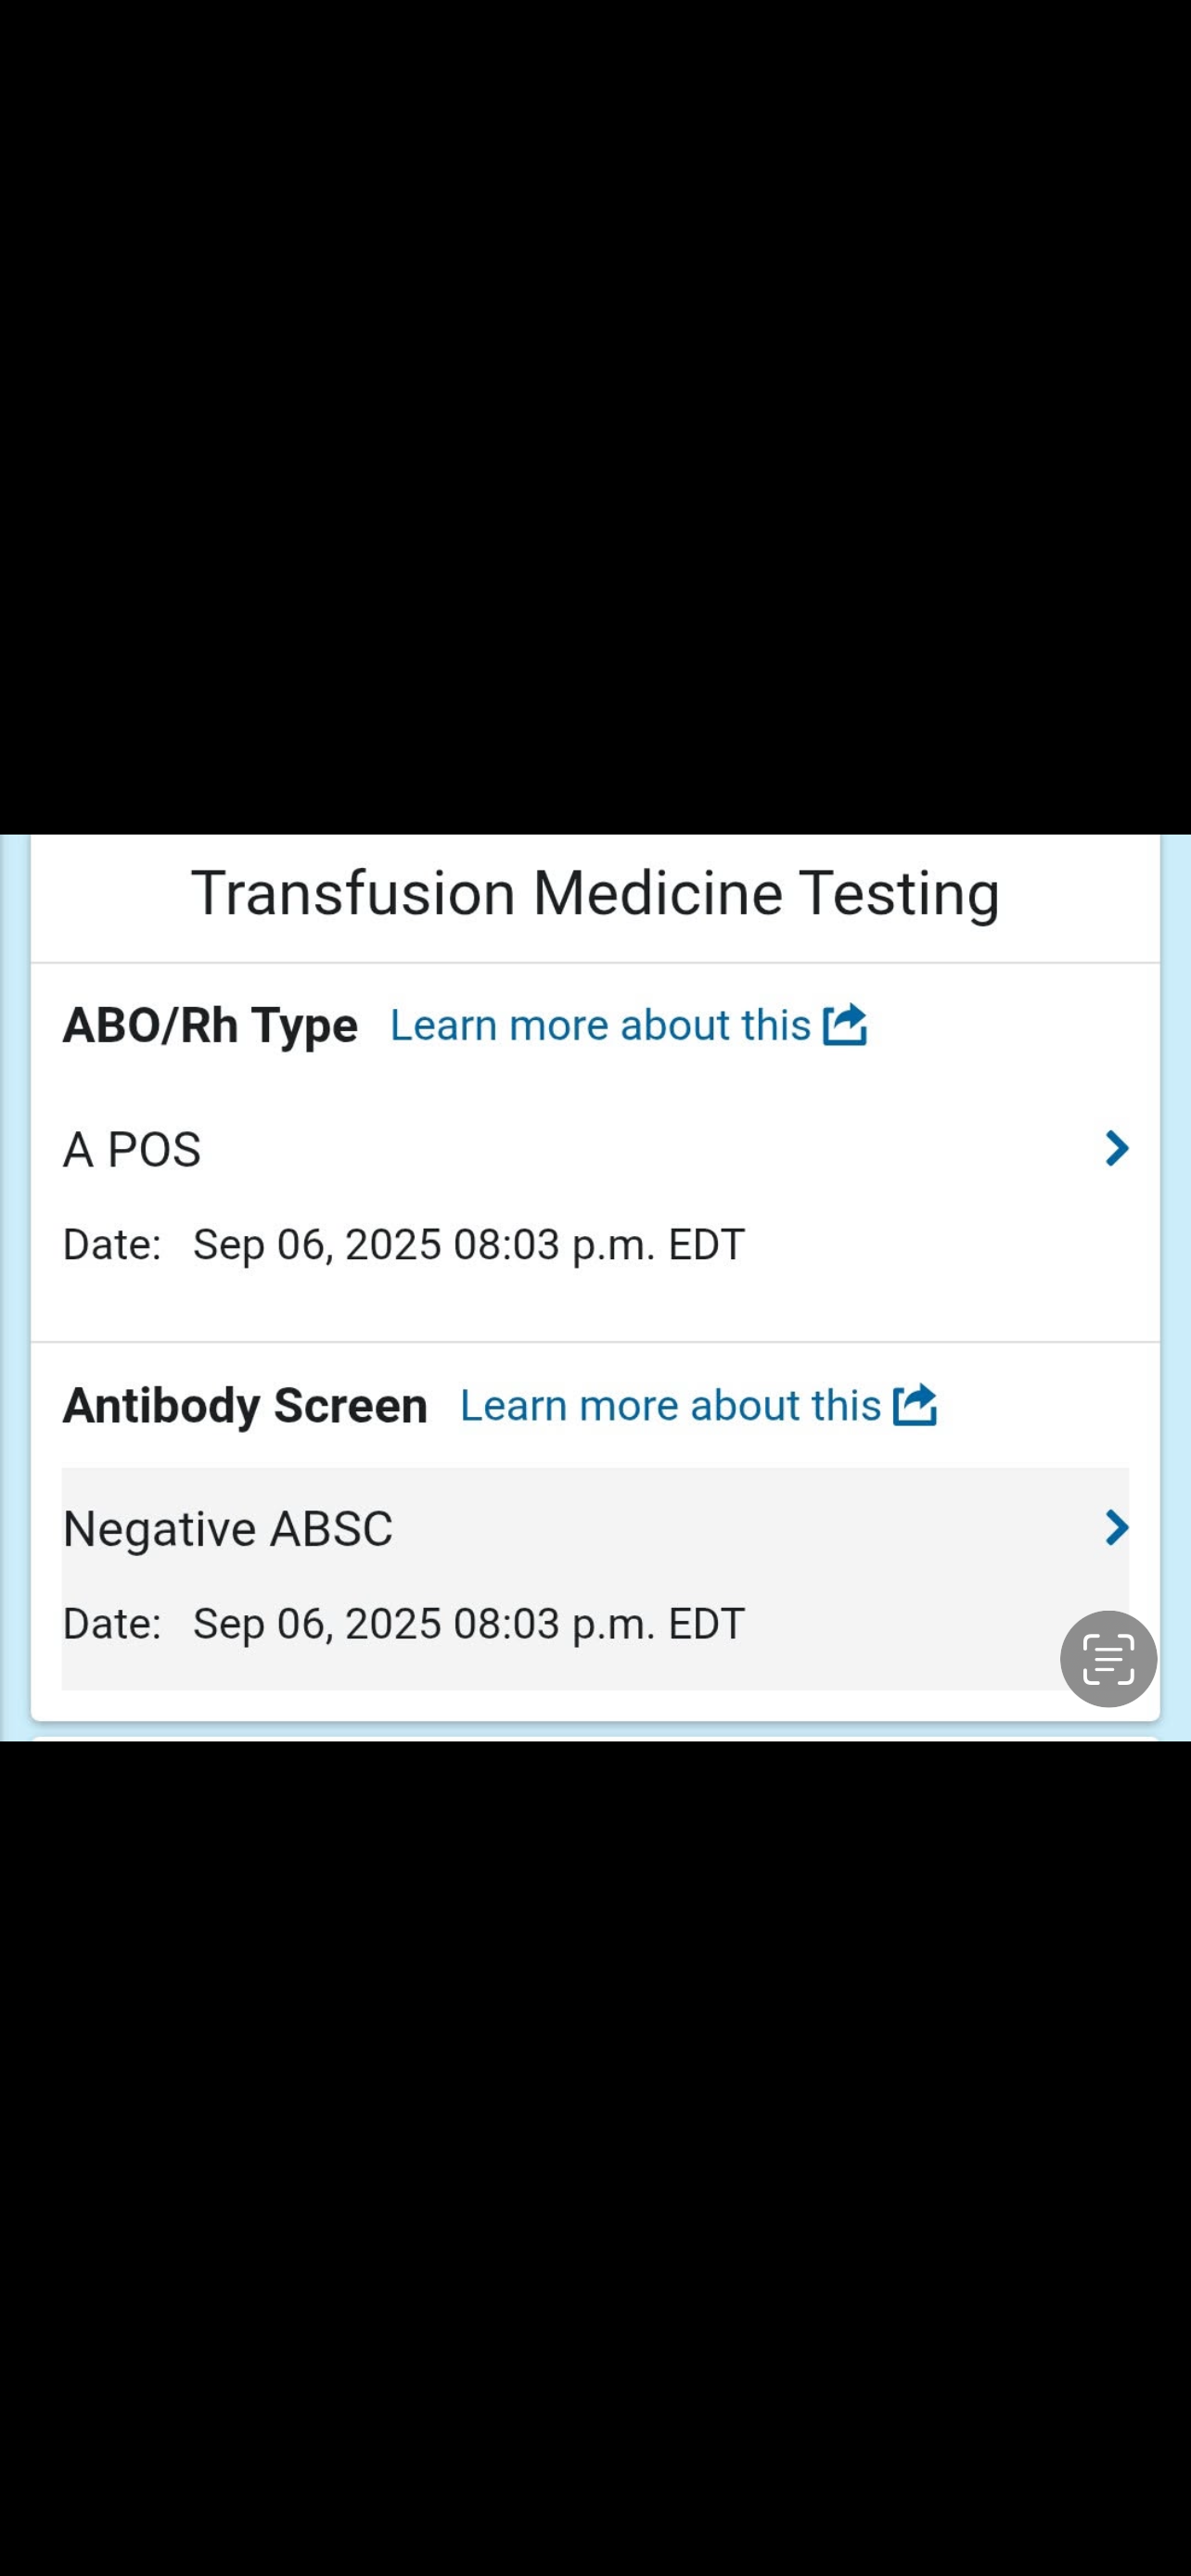The width and height of the screenshot is (1191, 2576).
Task: Click external-link icon beside ABO/Rh Type
Action: pyautogui.click(x=844, y=1025)
